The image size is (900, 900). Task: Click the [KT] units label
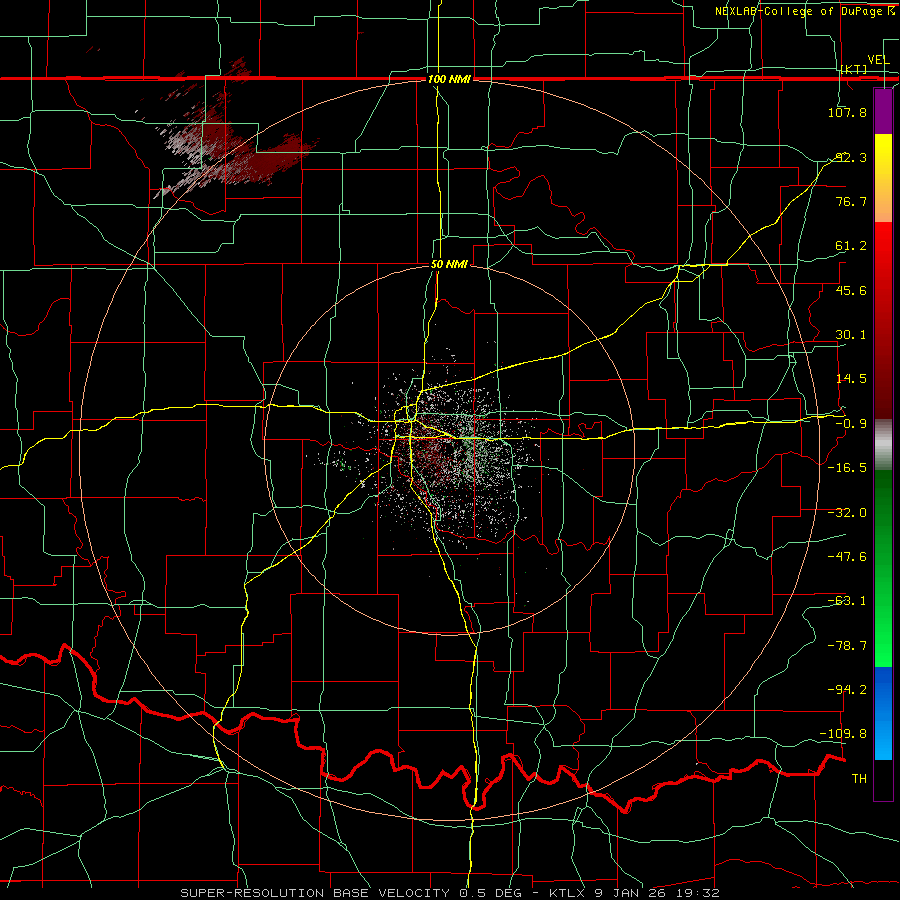pos(854,69)
